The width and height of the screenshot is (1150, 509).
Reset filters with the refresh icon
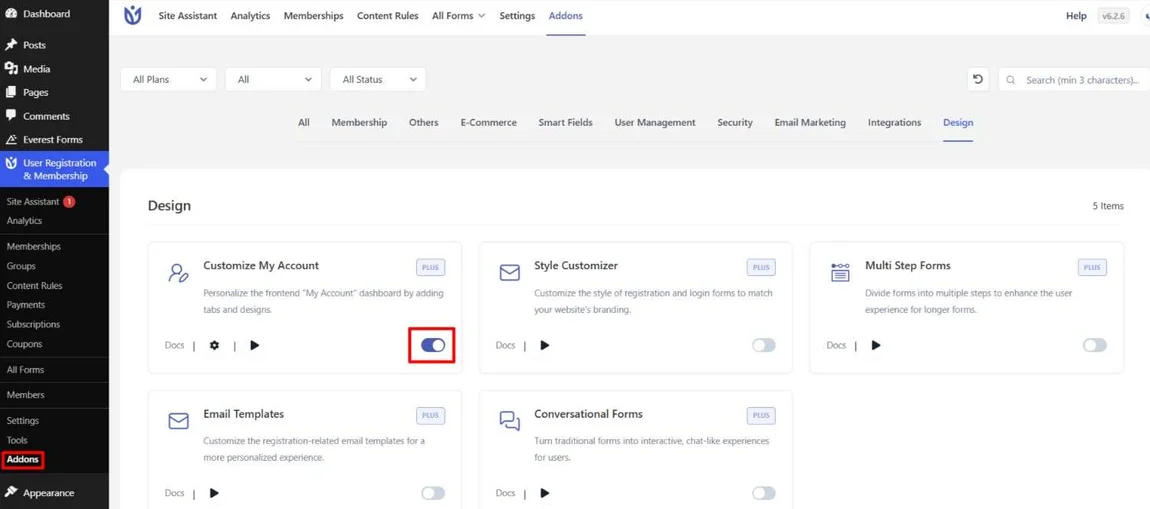coord(978,79)
